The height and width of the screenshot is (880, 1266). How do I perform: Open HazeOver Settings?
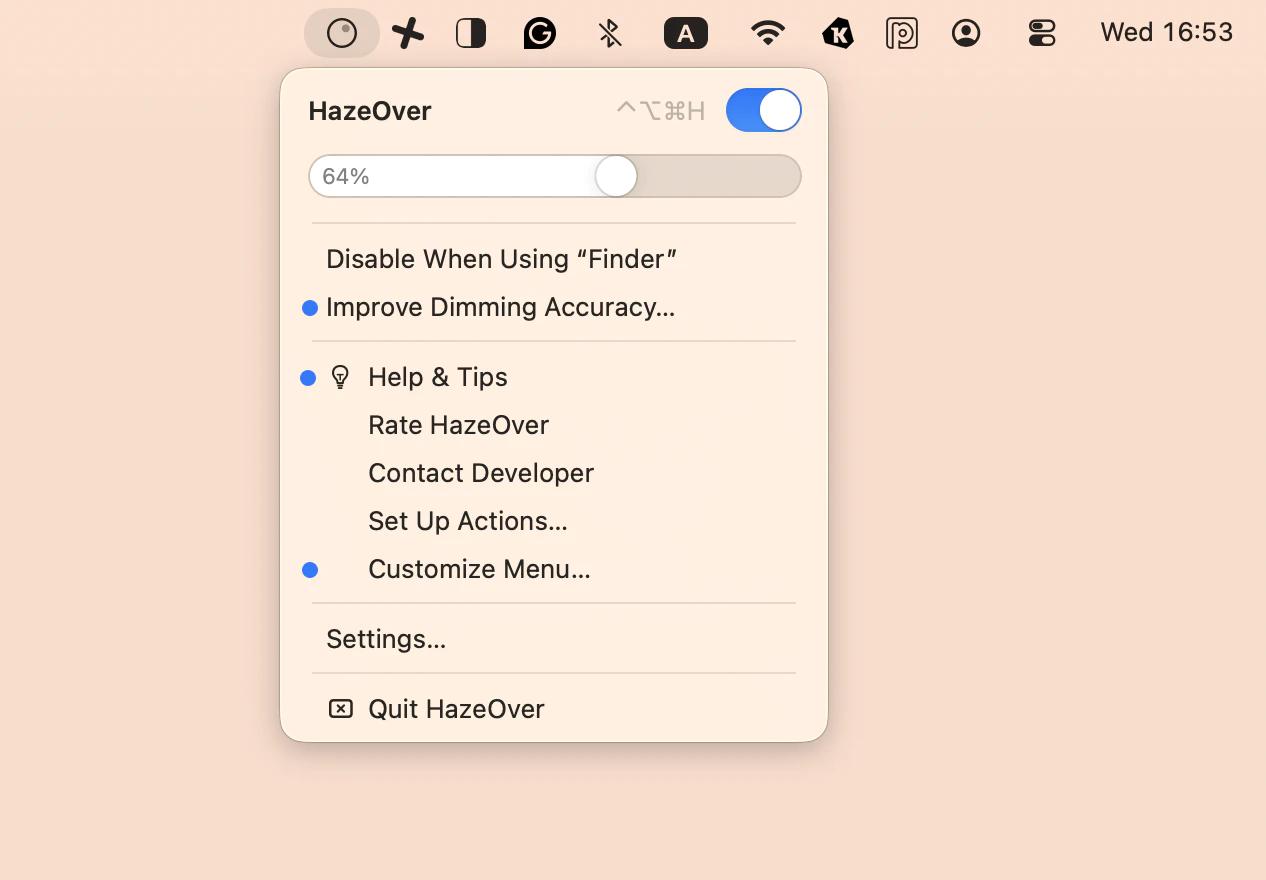[x=386, y=638]
